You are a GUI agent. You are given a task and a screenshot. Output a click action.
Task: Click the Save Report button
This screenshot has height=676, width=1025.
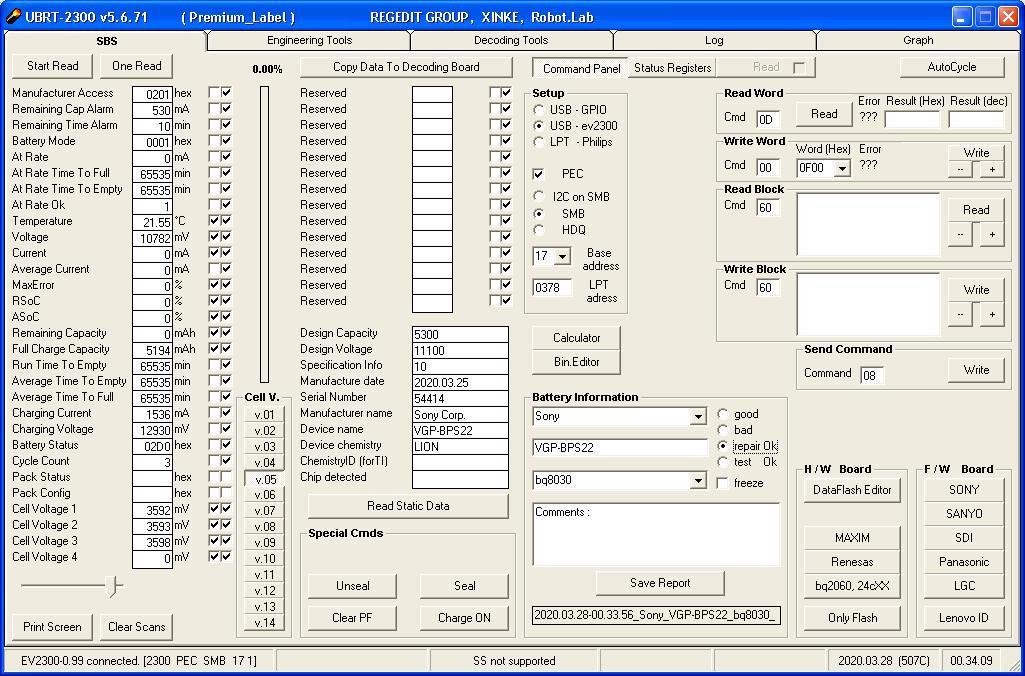pyautogui.click(x=660, y=583)
